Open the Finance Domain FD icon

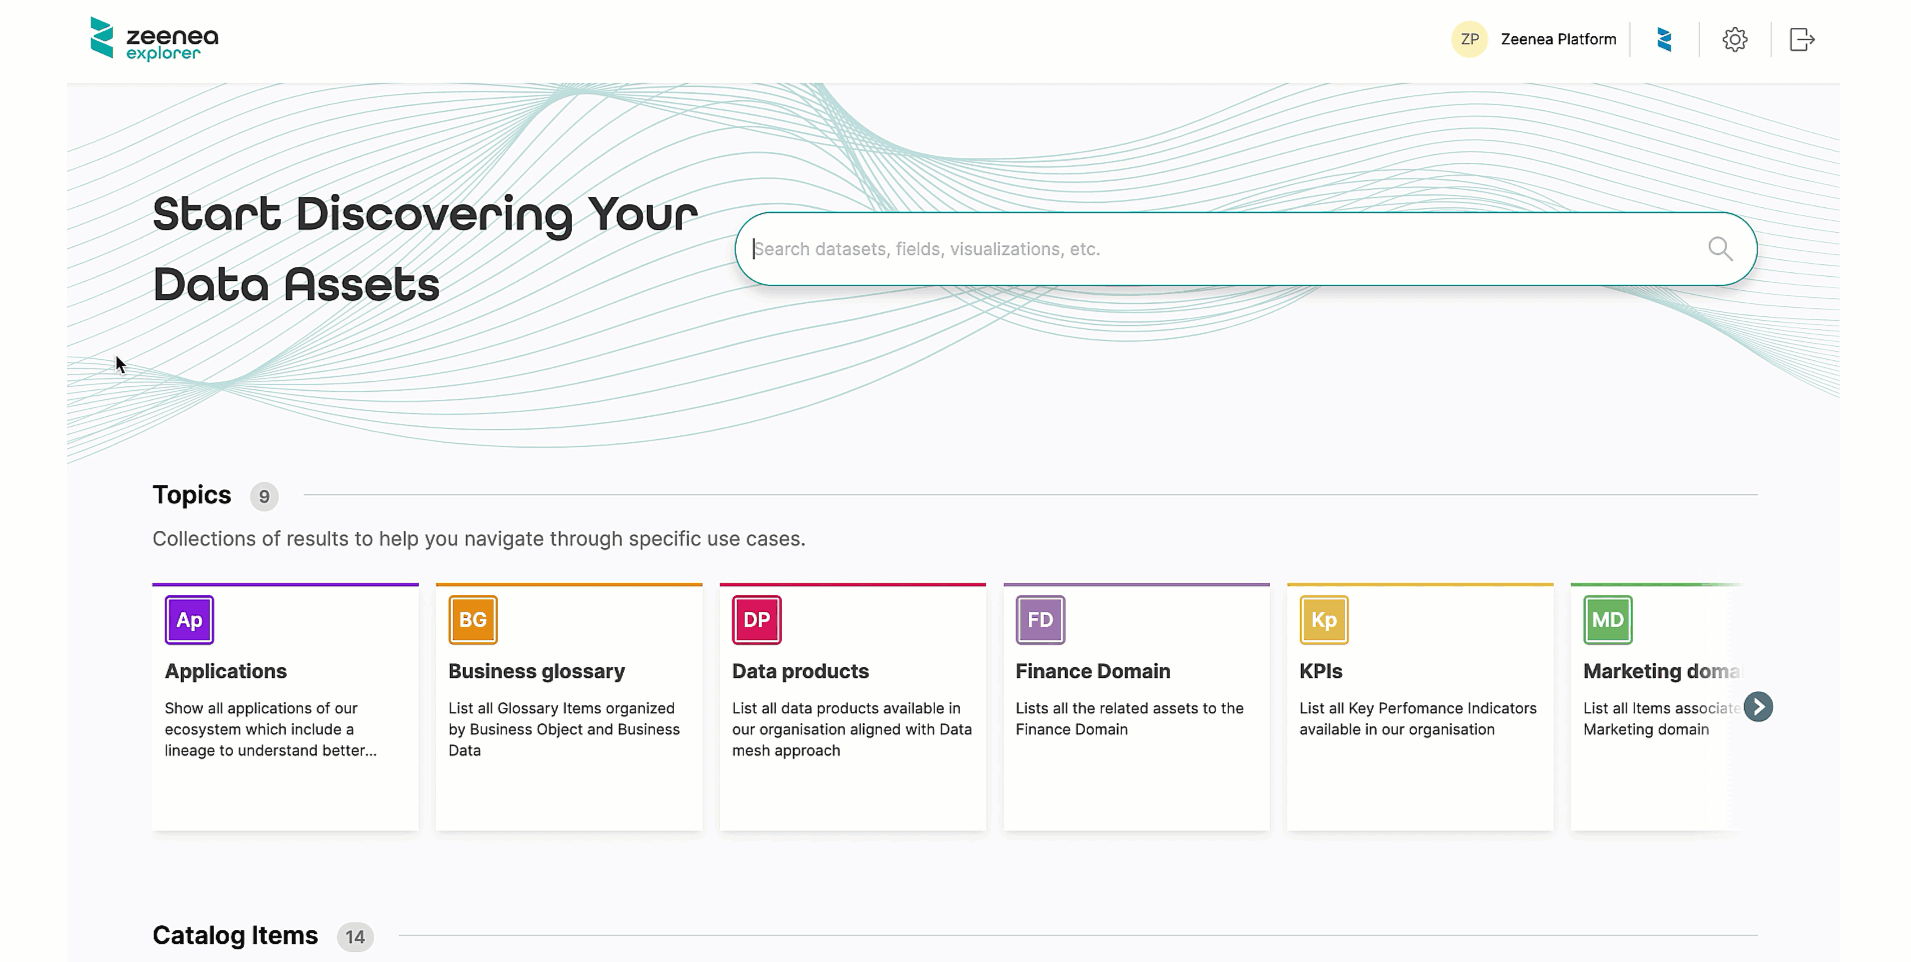coord(1040,620)
